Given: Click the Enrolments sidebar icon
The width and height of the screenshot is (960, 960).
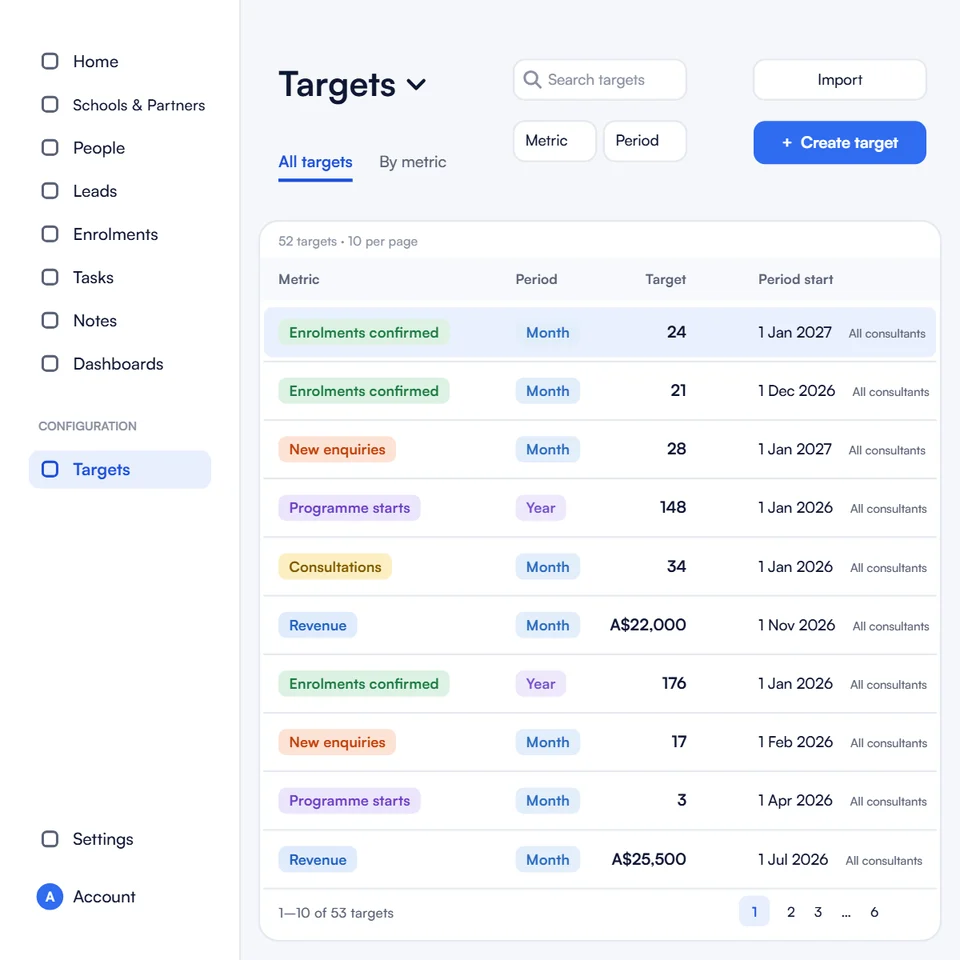Looking at the screenshot, I should [x=50, y=234].
